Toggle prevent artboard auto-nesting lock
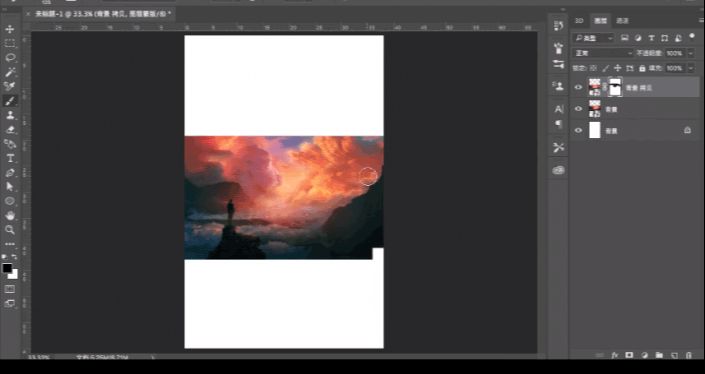 pos(630,68)
